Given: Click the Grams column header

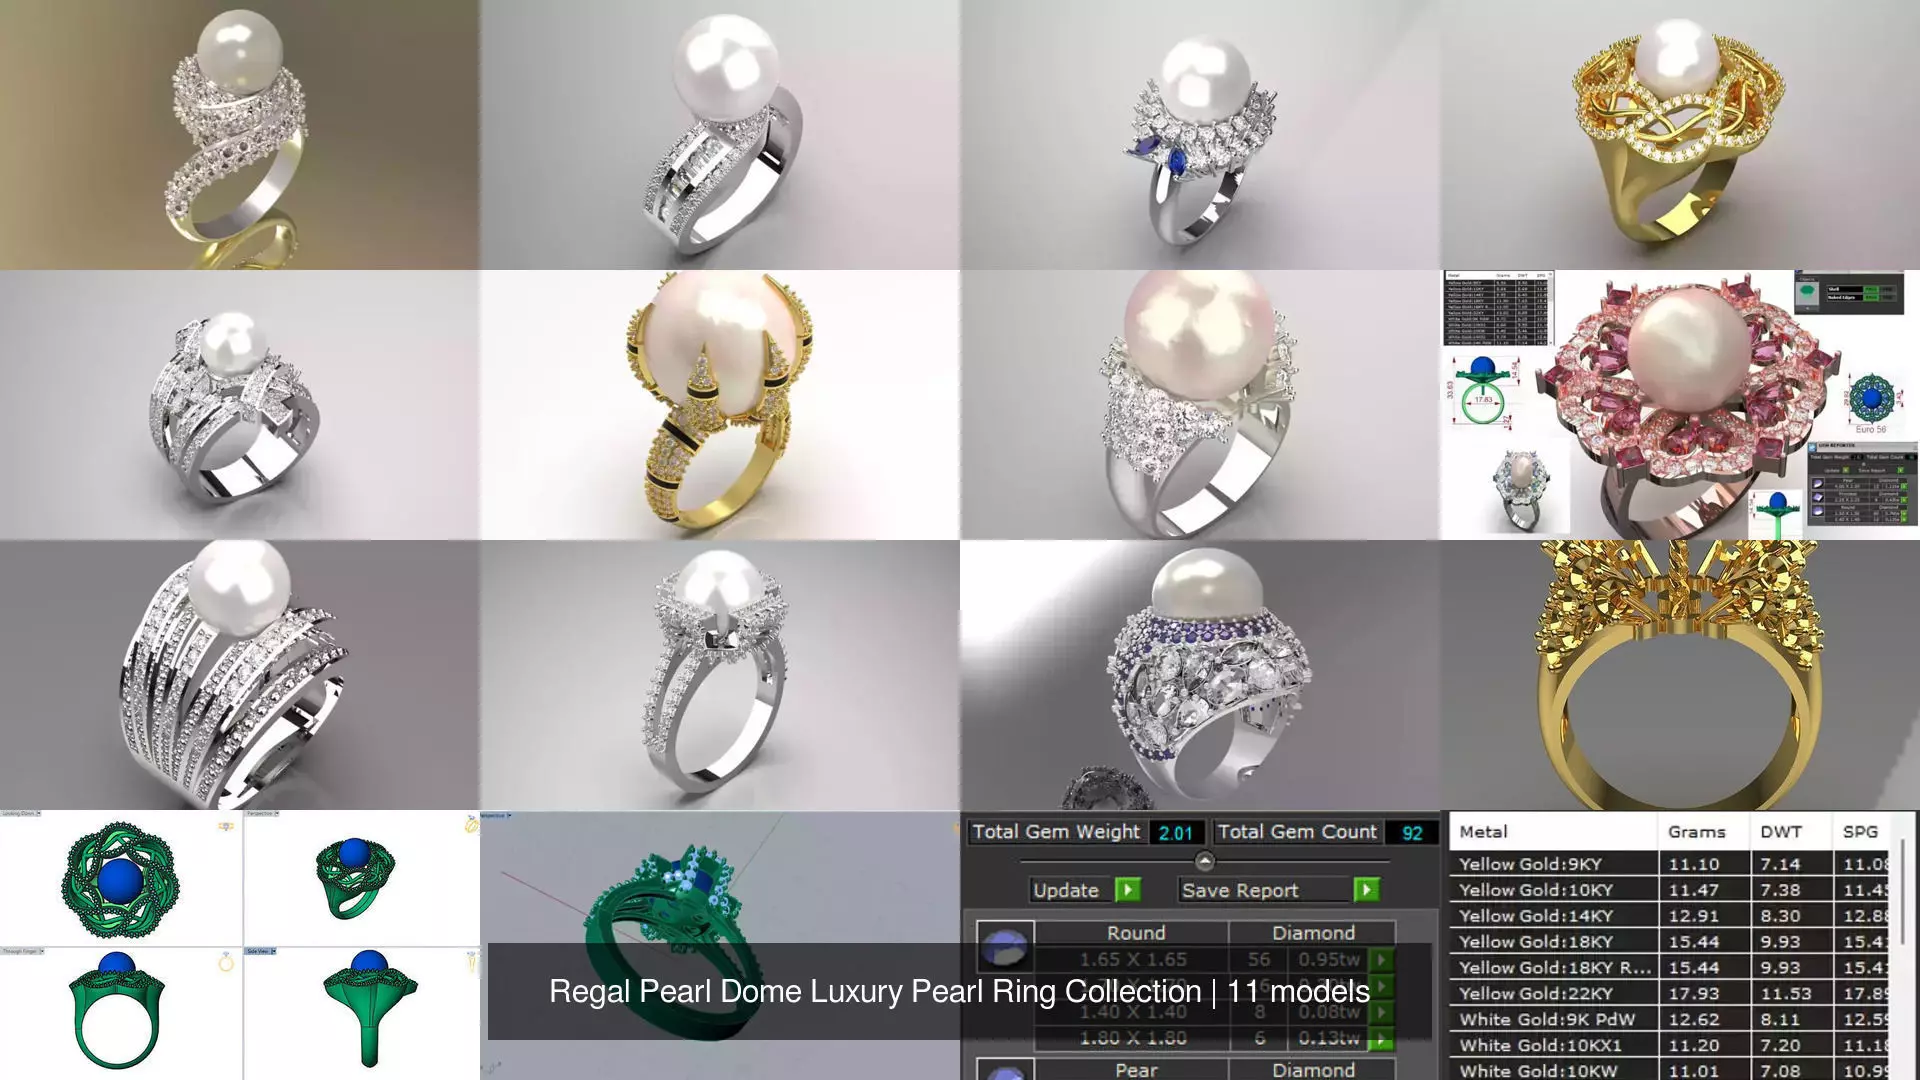Looking at the screenshot, I should click(1697, 831).
